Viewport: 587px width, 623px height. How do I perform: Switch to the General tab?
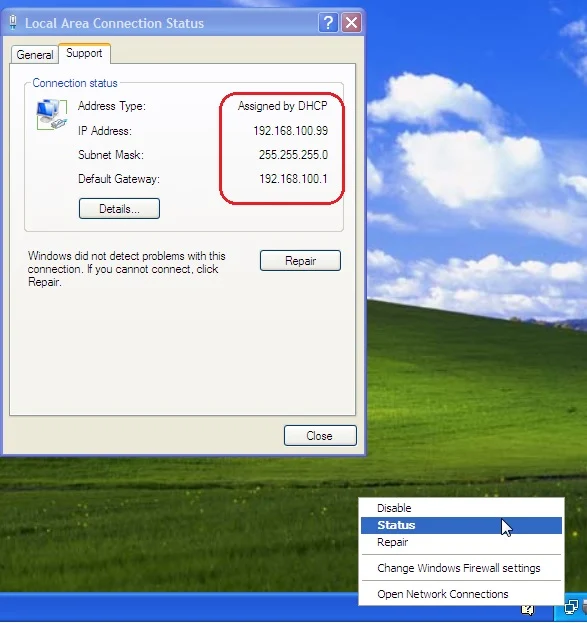tap(35, 54)
